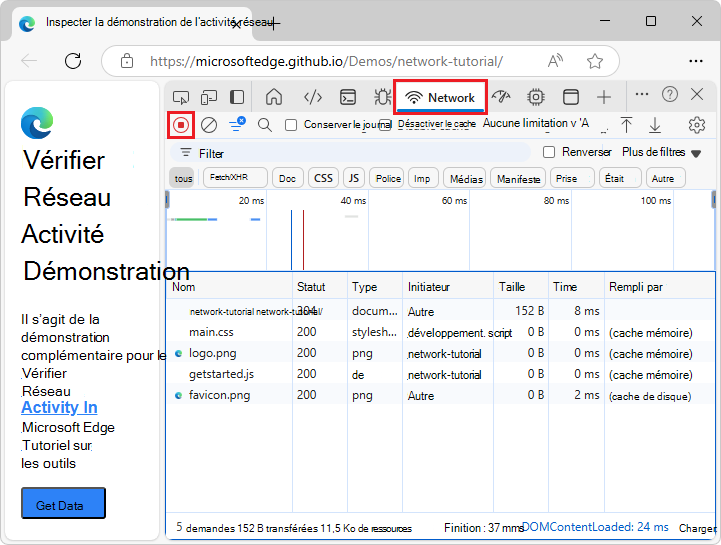Click the blue DOMContentLoaded timeline marker
Viewport: 721px width, 545px height.
pos(292,239)
